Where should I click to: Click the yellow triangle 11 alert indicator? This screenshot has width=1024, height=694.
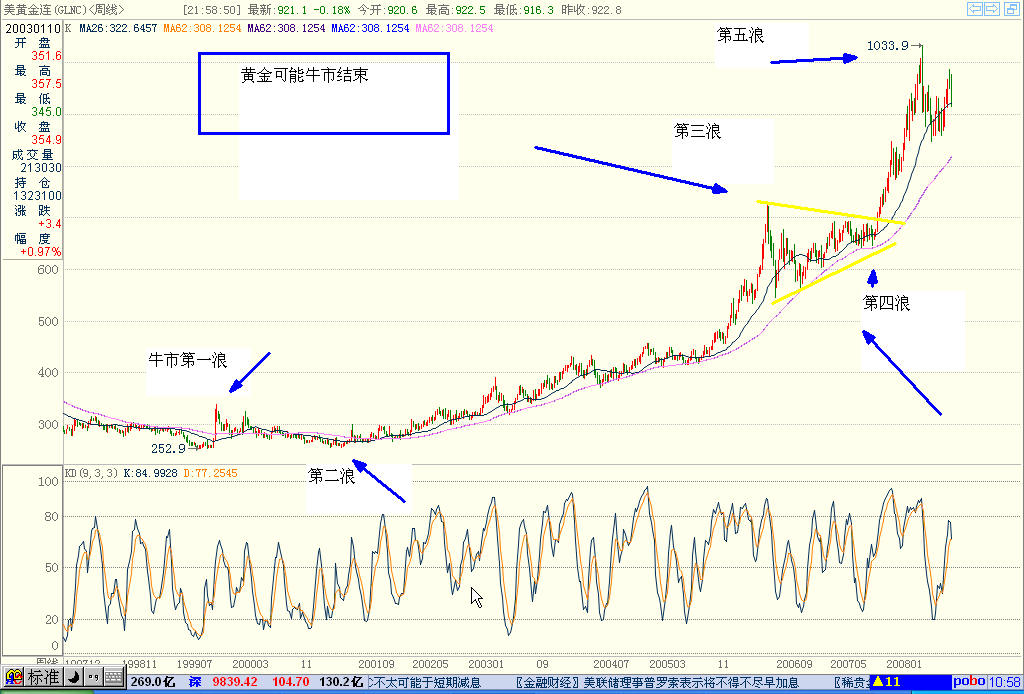tap(888, 682)
